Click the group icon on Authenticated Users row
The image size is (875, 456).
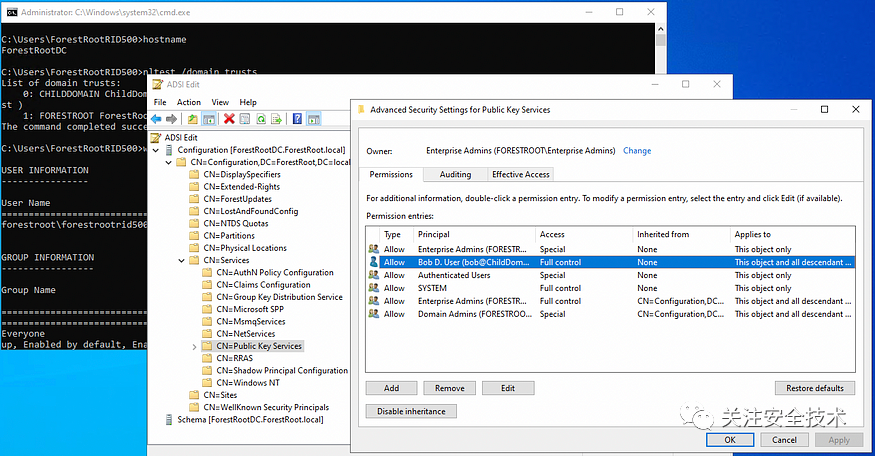[373, 275]
